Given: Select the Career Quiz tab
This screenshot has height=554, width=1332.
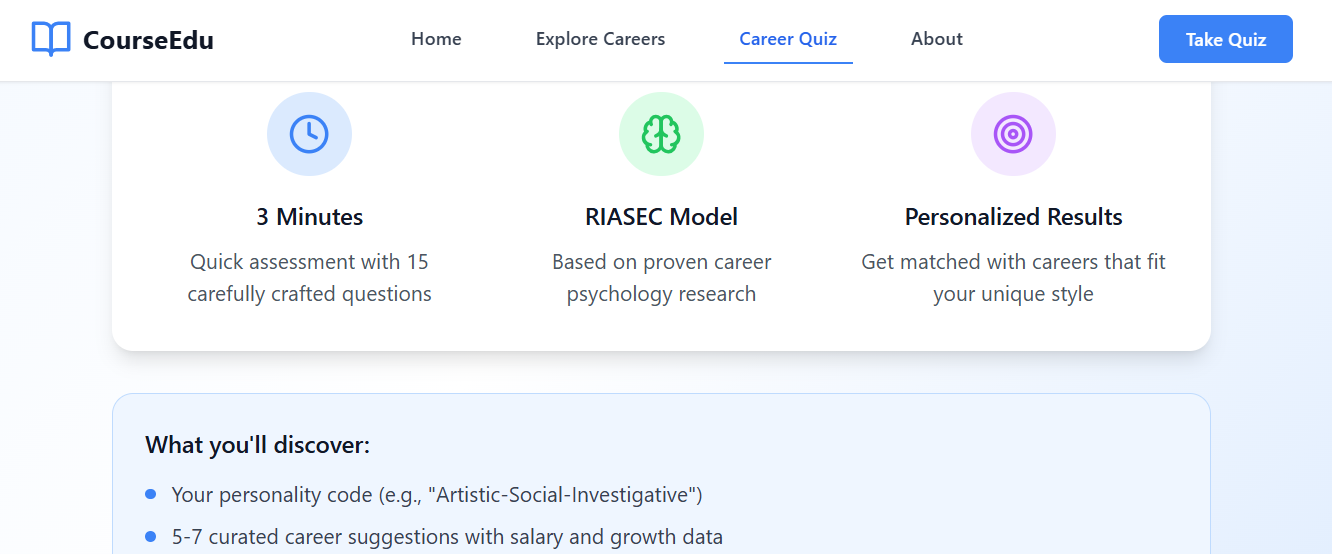Looking at the screenshot, I should pos(788,39).
